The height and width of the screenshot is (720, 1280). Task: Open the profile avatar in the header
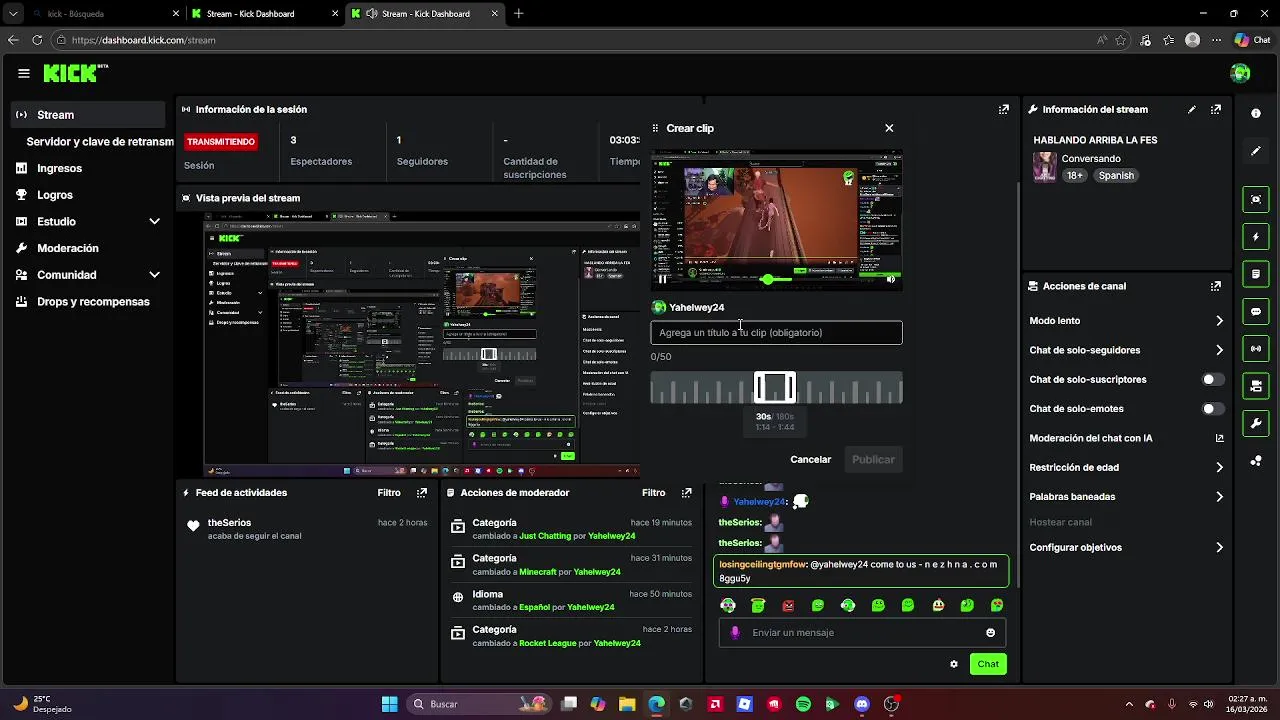pyautogui.click(x=1240, y=73)
